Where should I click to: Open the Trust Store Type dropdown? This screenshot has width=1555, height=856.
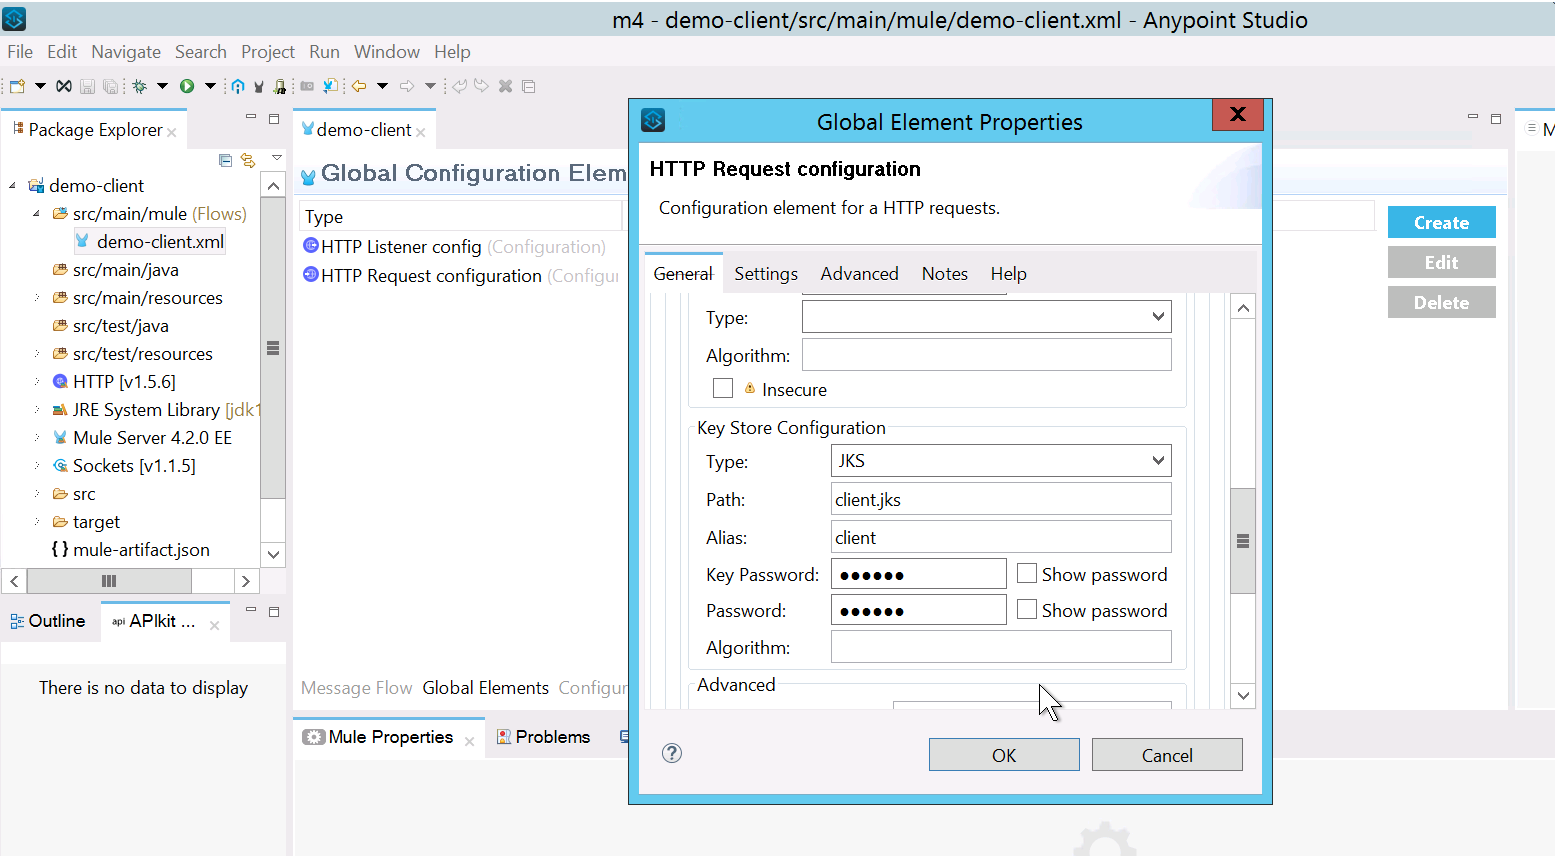[x=1158, y=317]
